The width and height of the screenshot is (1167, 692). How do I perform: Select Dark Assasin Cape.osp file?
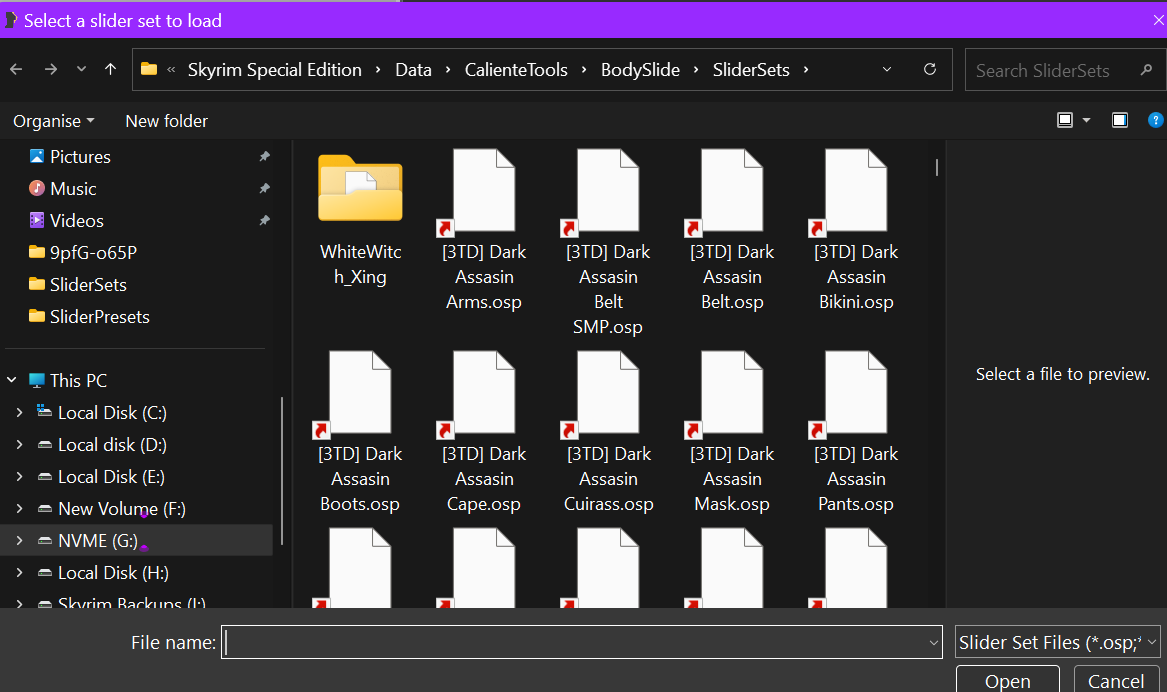pyautogui.click(x=484, y=433)
